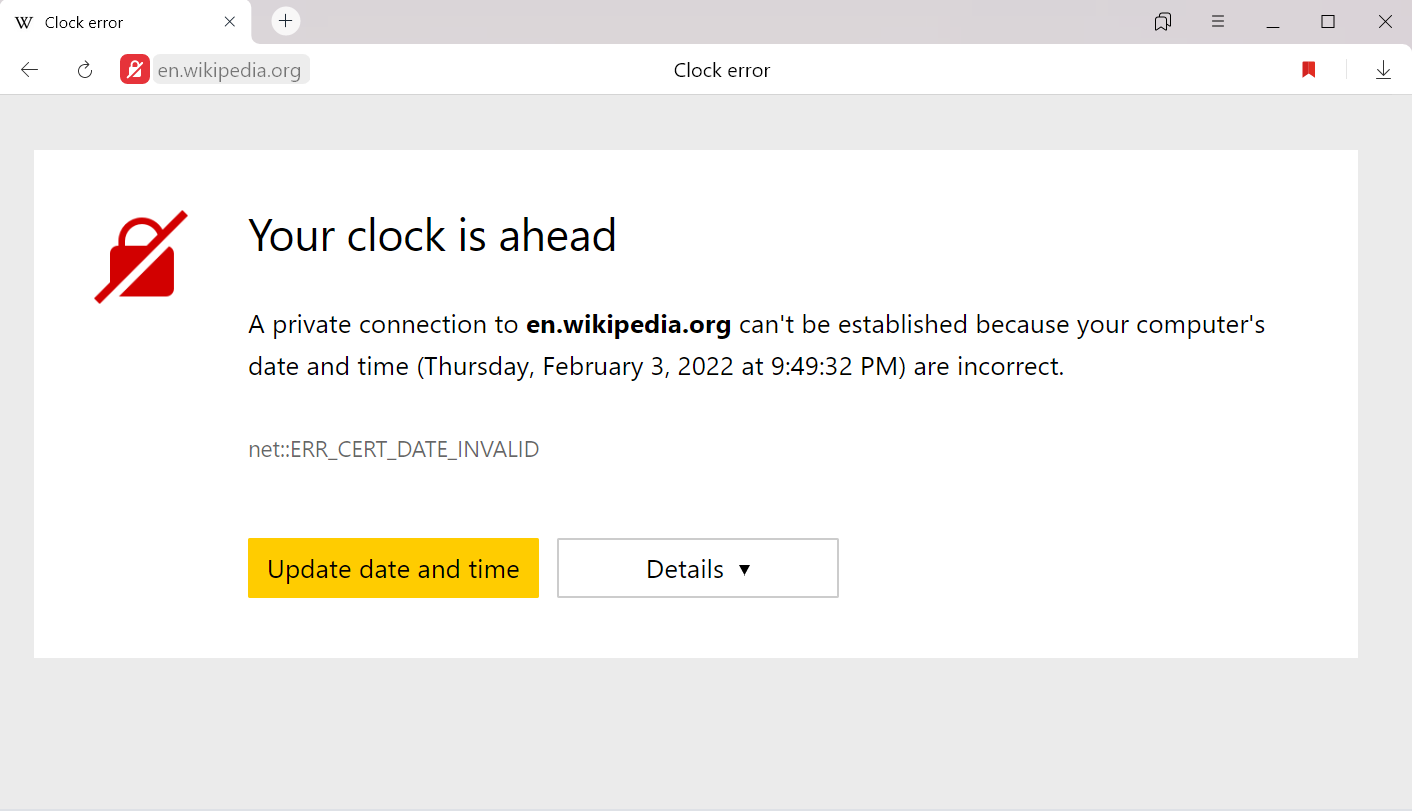The height and width of the screenshot is (811, 1412).
Task: Click the red bookmark icon
Action: click(x=1308, y=70)
